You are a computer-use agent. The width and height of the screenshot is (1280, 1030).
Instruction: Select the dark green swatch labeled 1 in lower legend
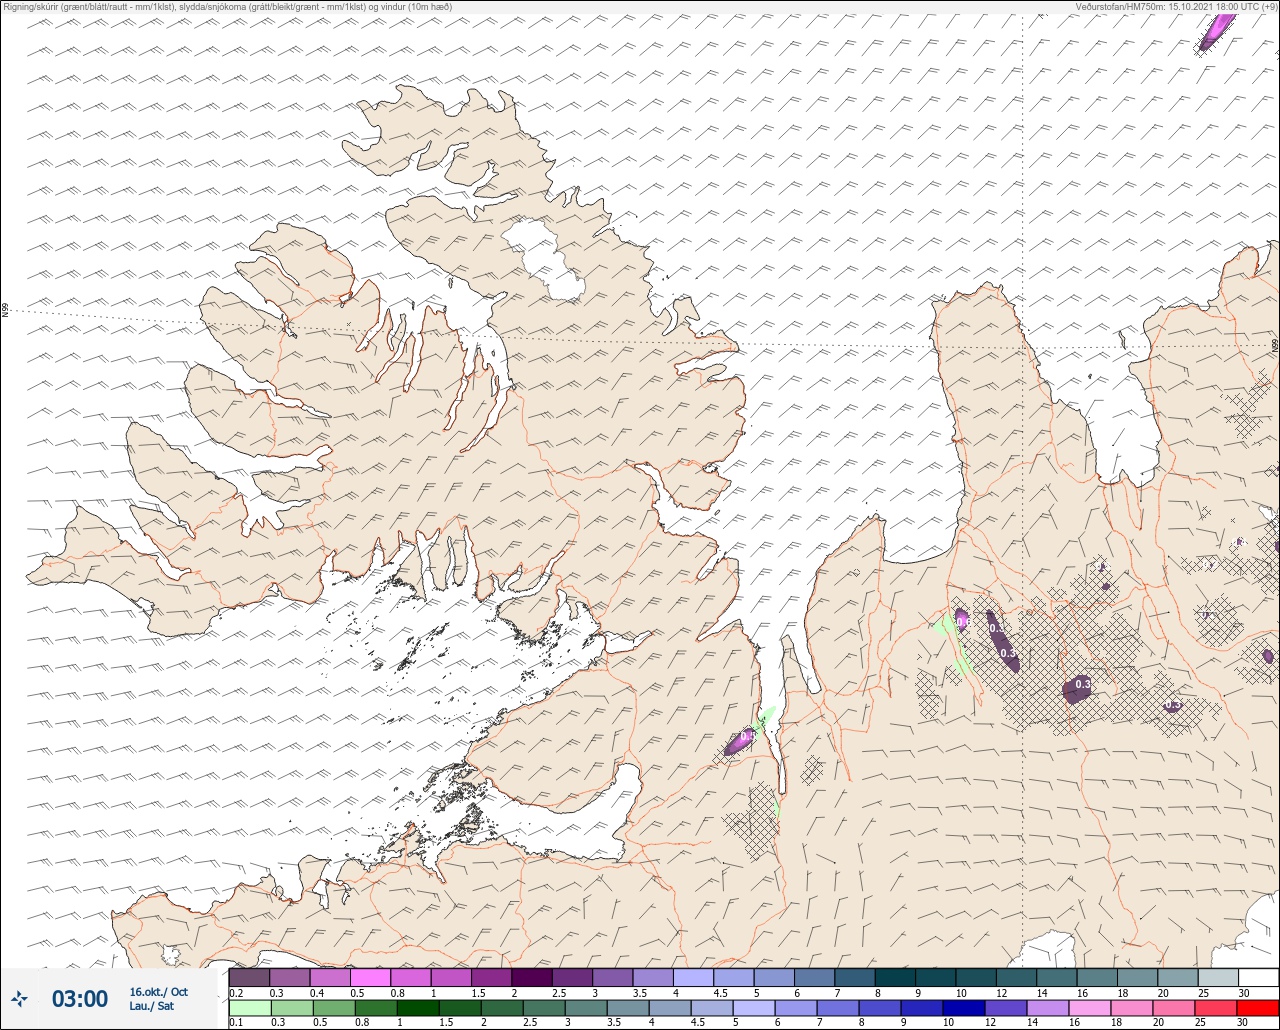click(417, 1007)
